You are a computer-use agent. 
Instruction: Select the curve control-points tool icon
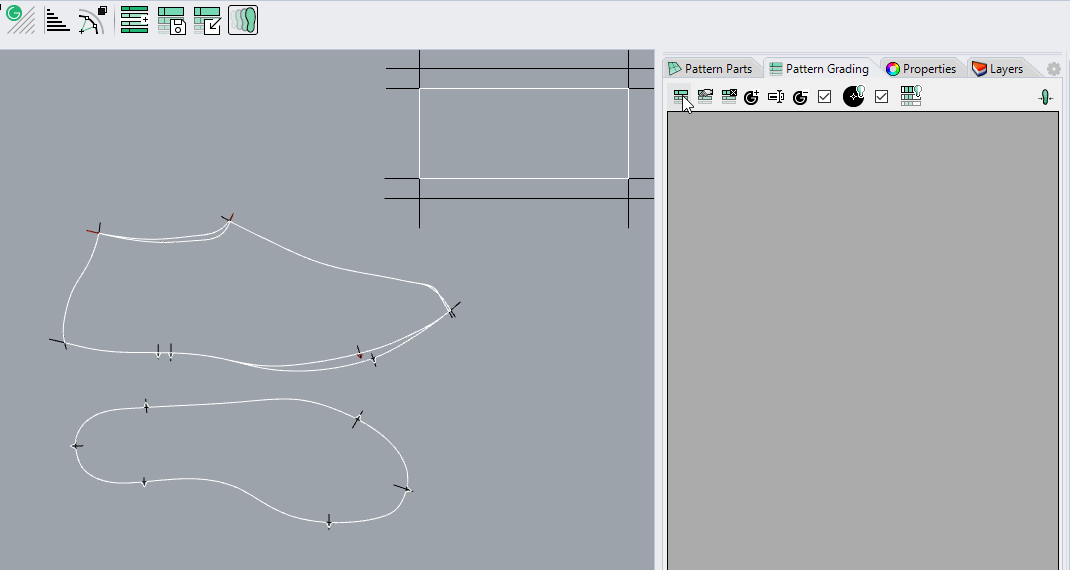pos(93,20)
